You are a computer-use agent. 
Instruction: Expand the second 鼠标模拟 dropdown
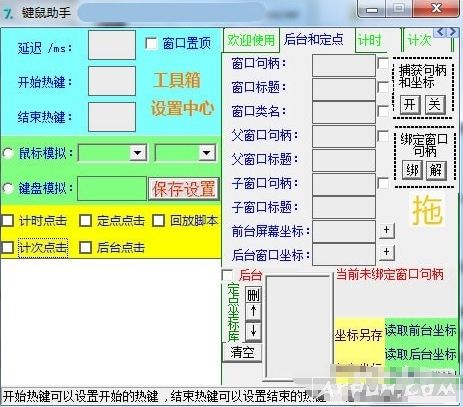pyautogui.click(x=185, y=153)
